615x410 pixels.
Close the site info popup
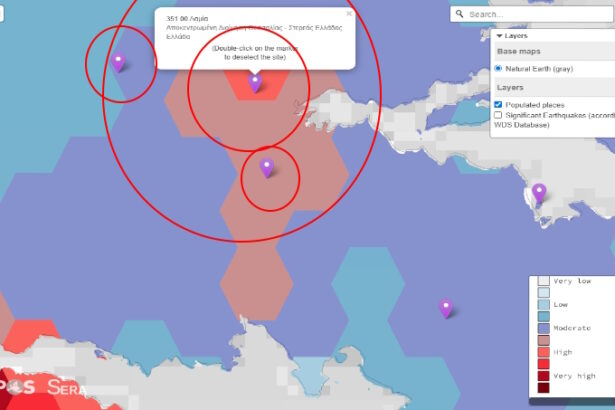click(348, 14)
